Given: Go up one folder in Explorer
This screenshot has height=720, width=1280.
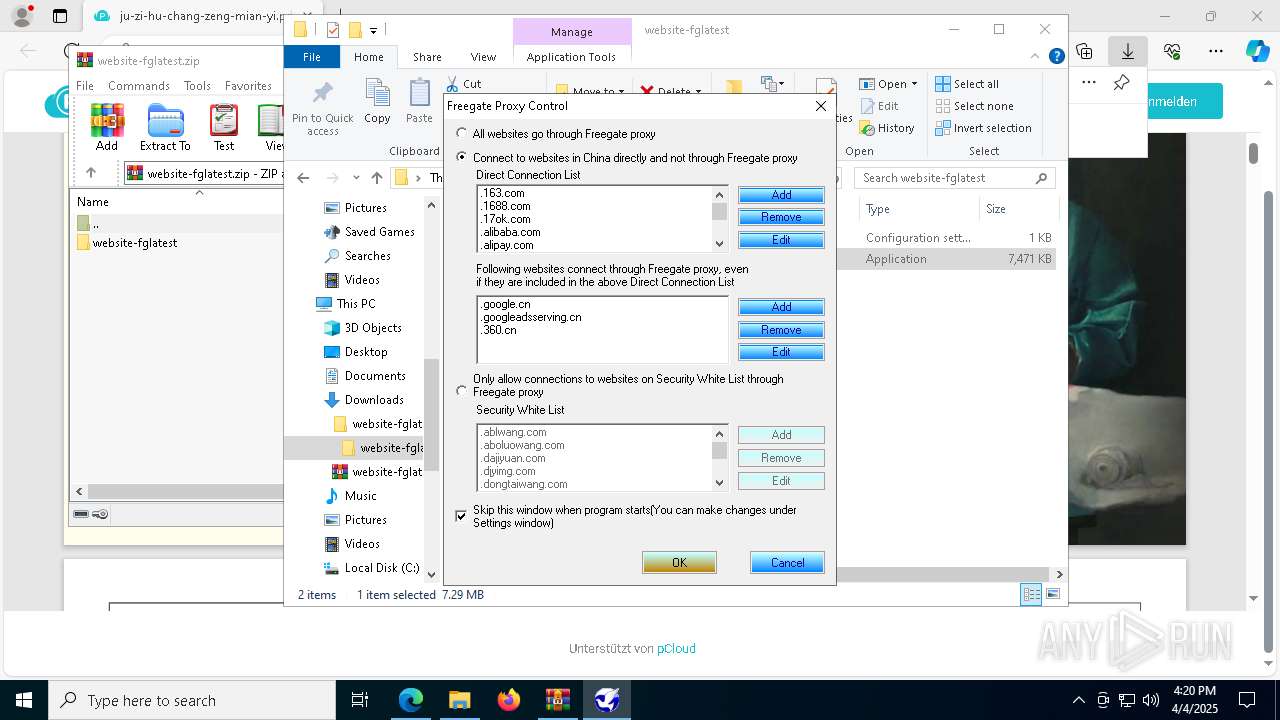Looking at the screenshot, I should pyautogui.click(x=376, y=178).
